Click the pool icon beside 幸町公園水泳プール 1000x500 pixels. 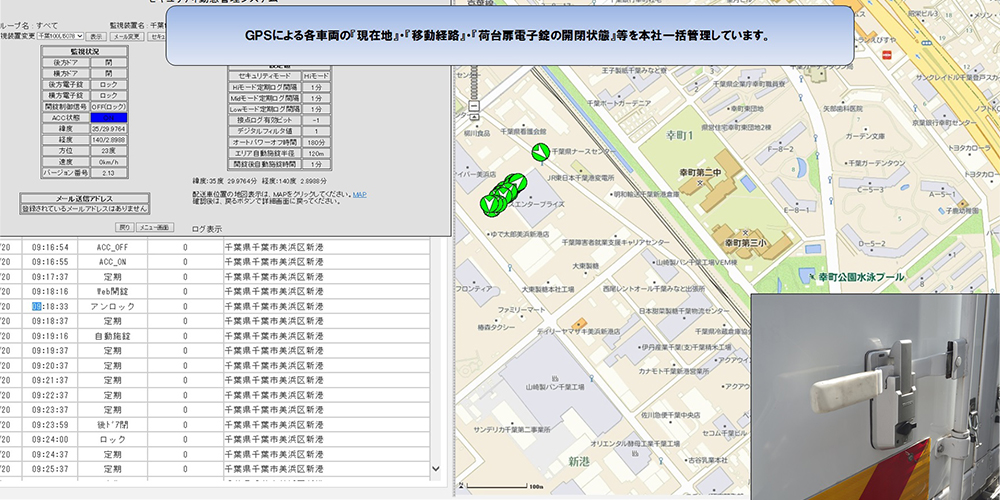click(811, 277)
